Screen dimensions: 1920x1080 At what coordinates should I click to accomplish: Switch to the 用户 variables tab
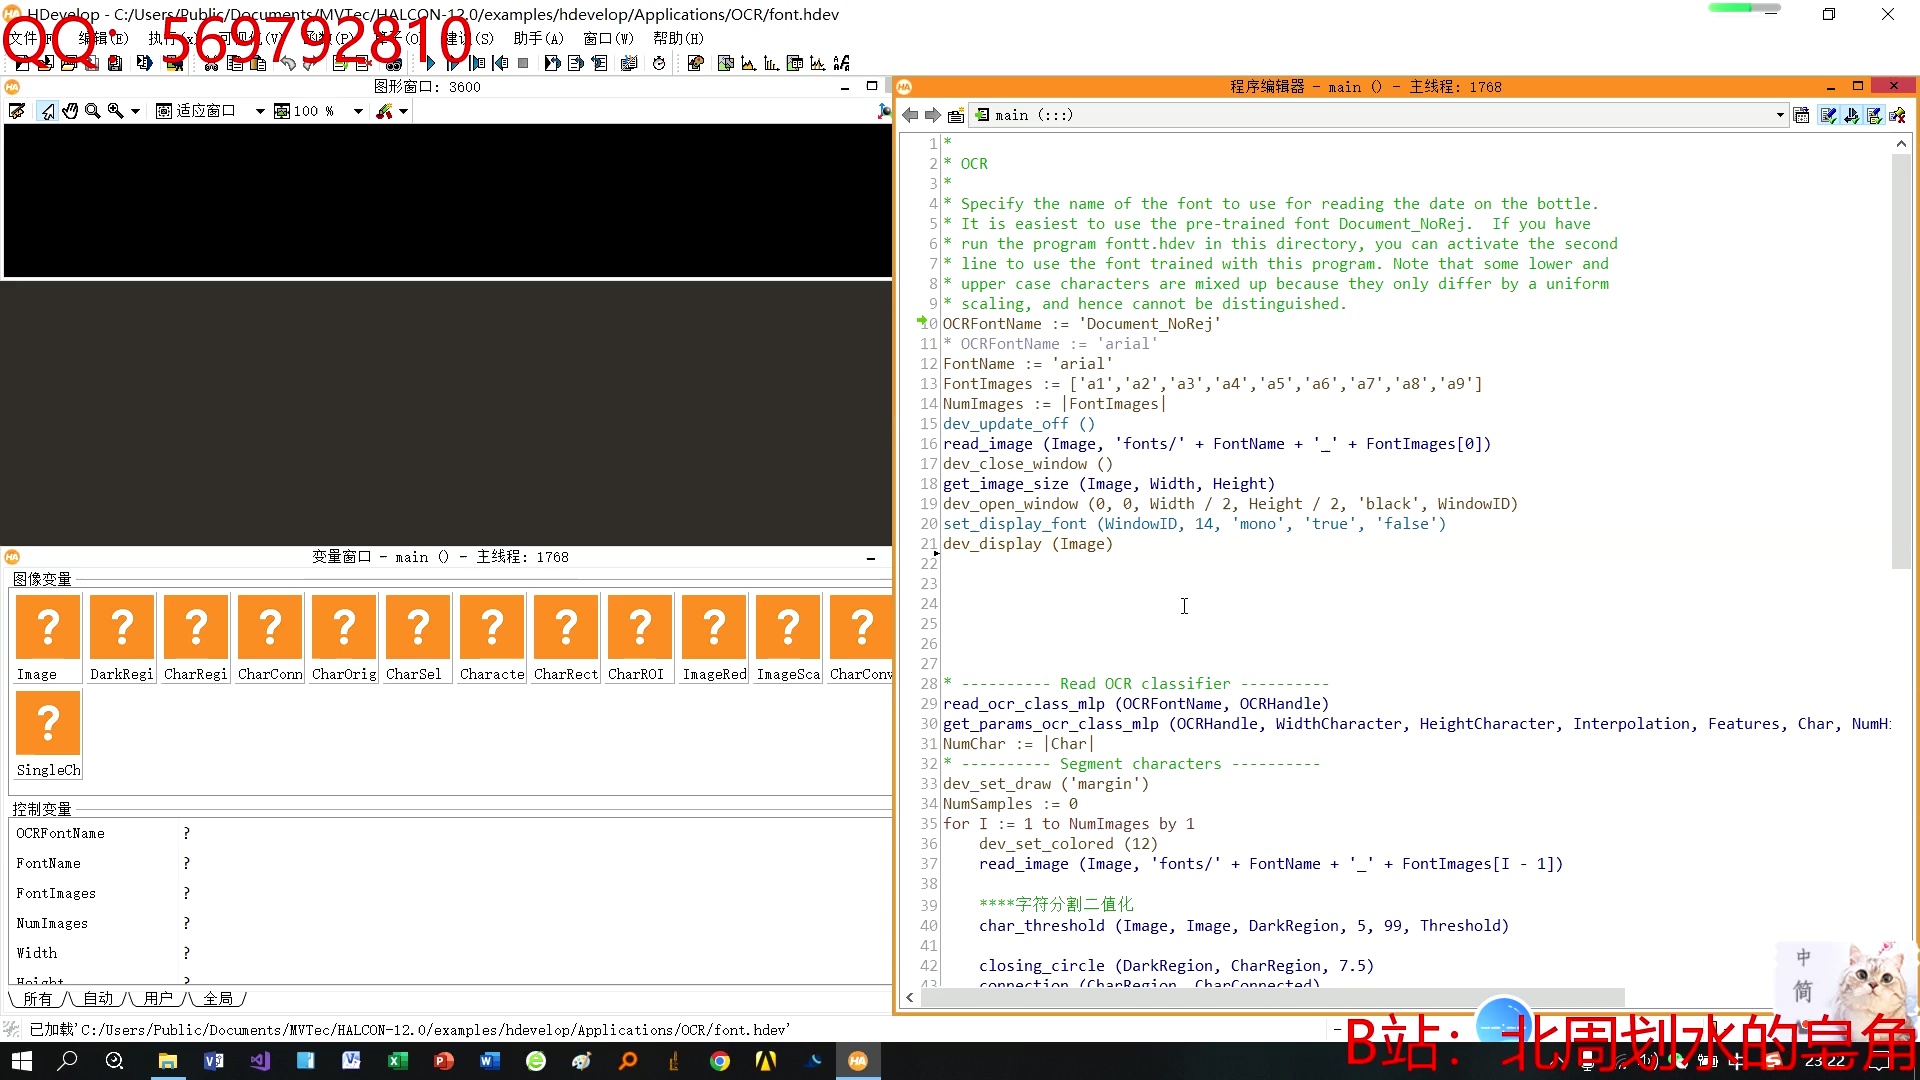tap(158, 998)
